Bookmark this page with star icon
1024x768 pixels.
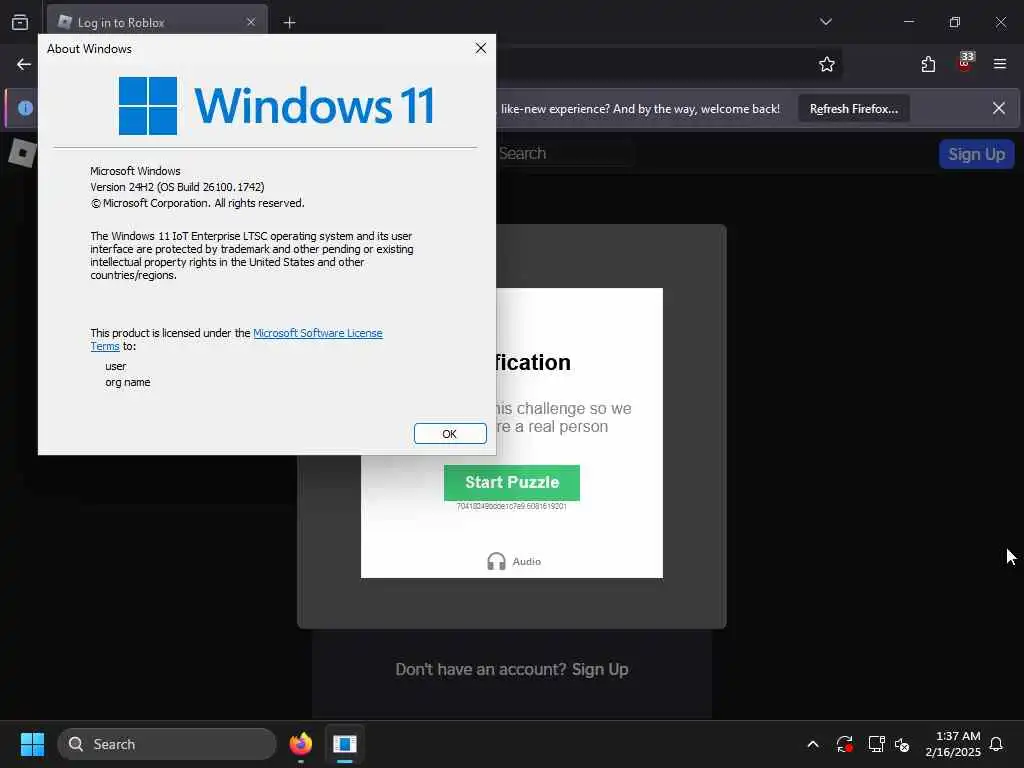827,64
